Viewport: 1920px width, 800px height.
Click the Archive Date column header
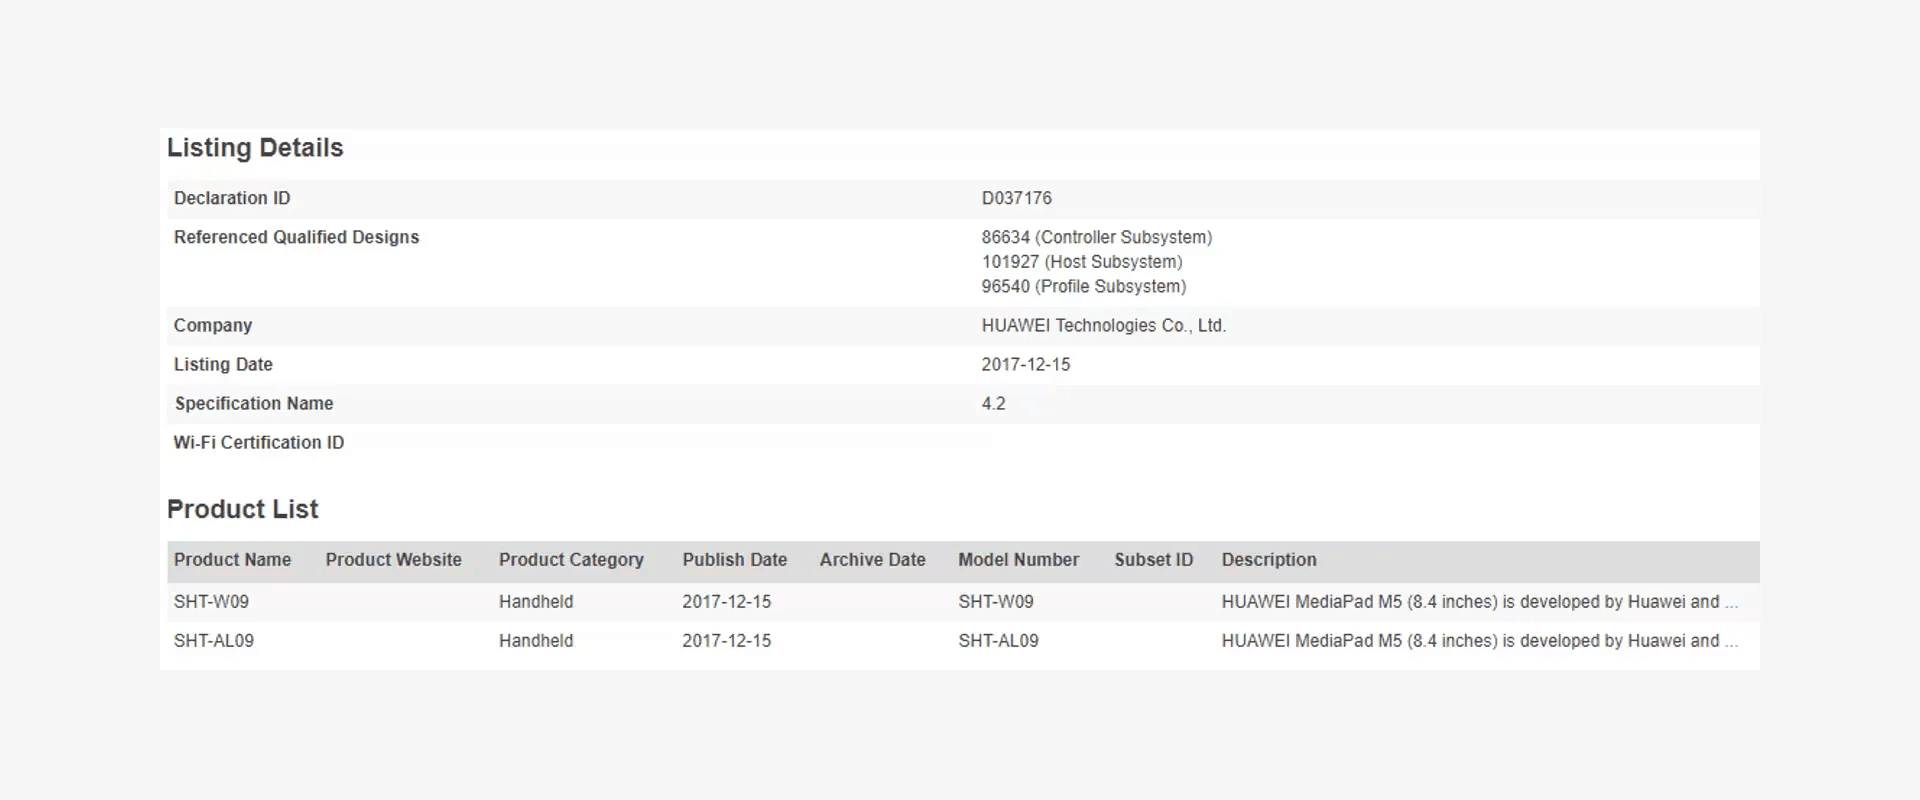pyautogui.click(x=872, y=560)
